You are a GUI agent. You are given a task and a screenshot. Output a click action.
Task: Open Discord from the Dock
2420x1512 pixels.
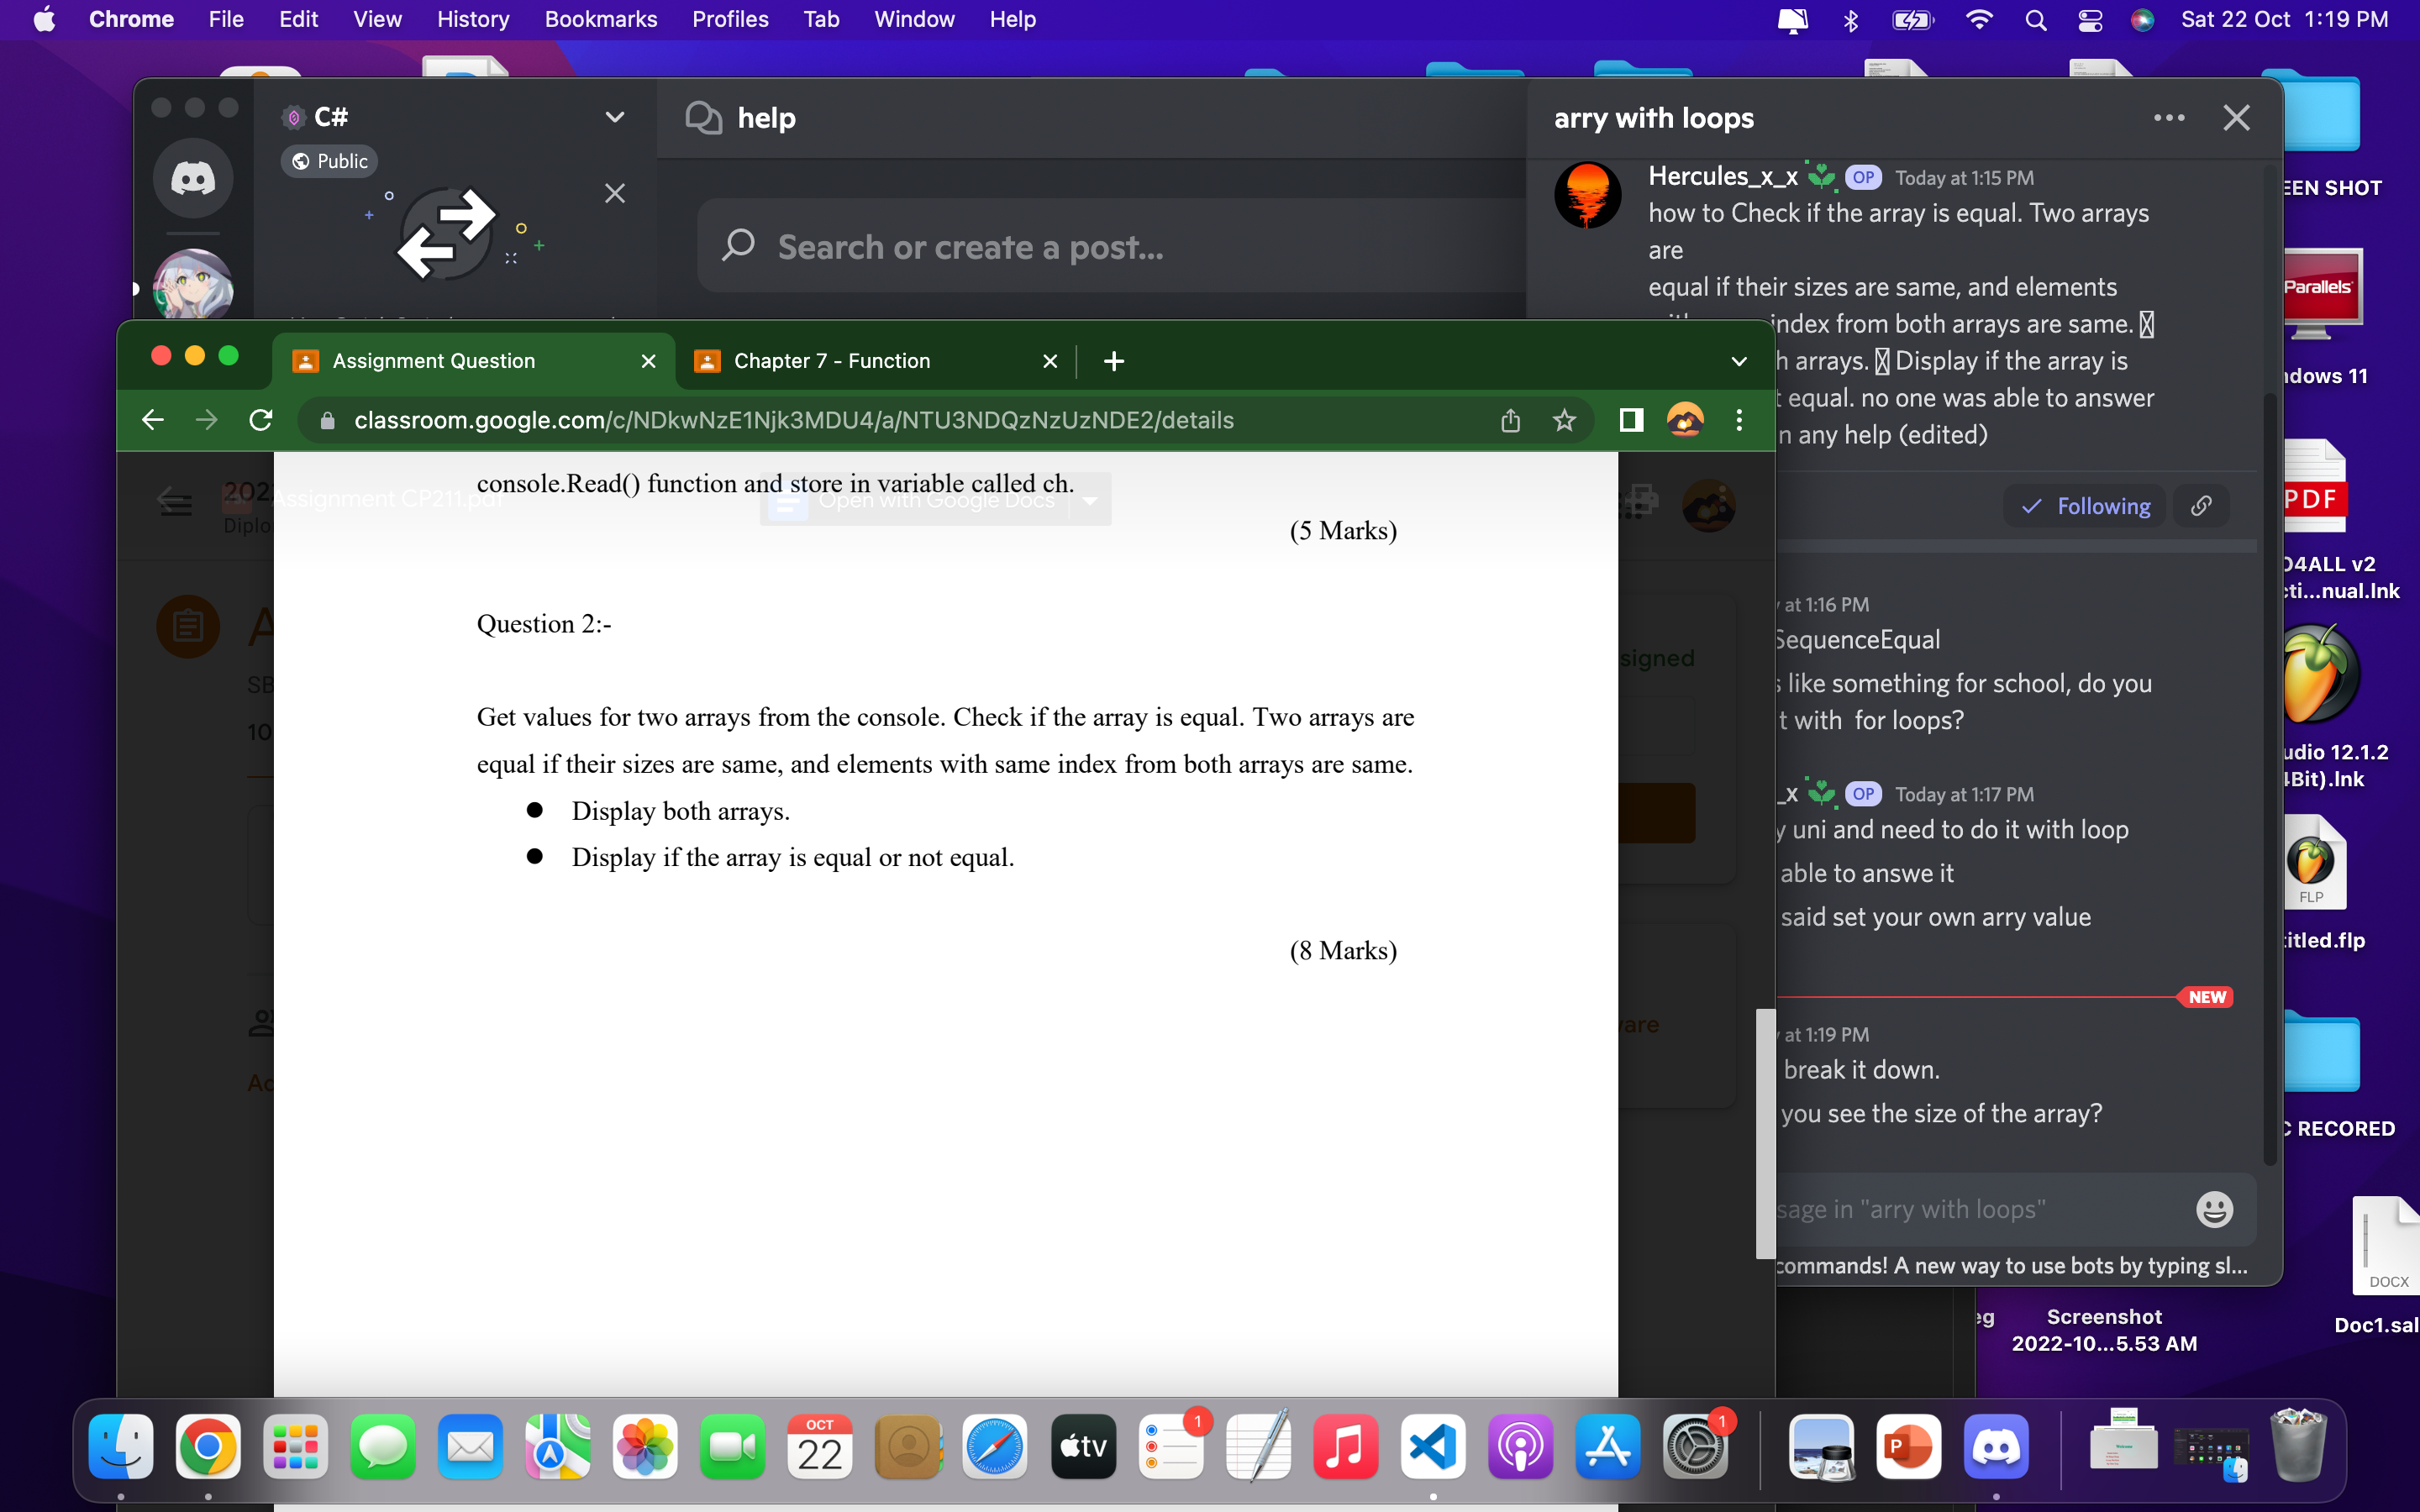[1996, 1446]
